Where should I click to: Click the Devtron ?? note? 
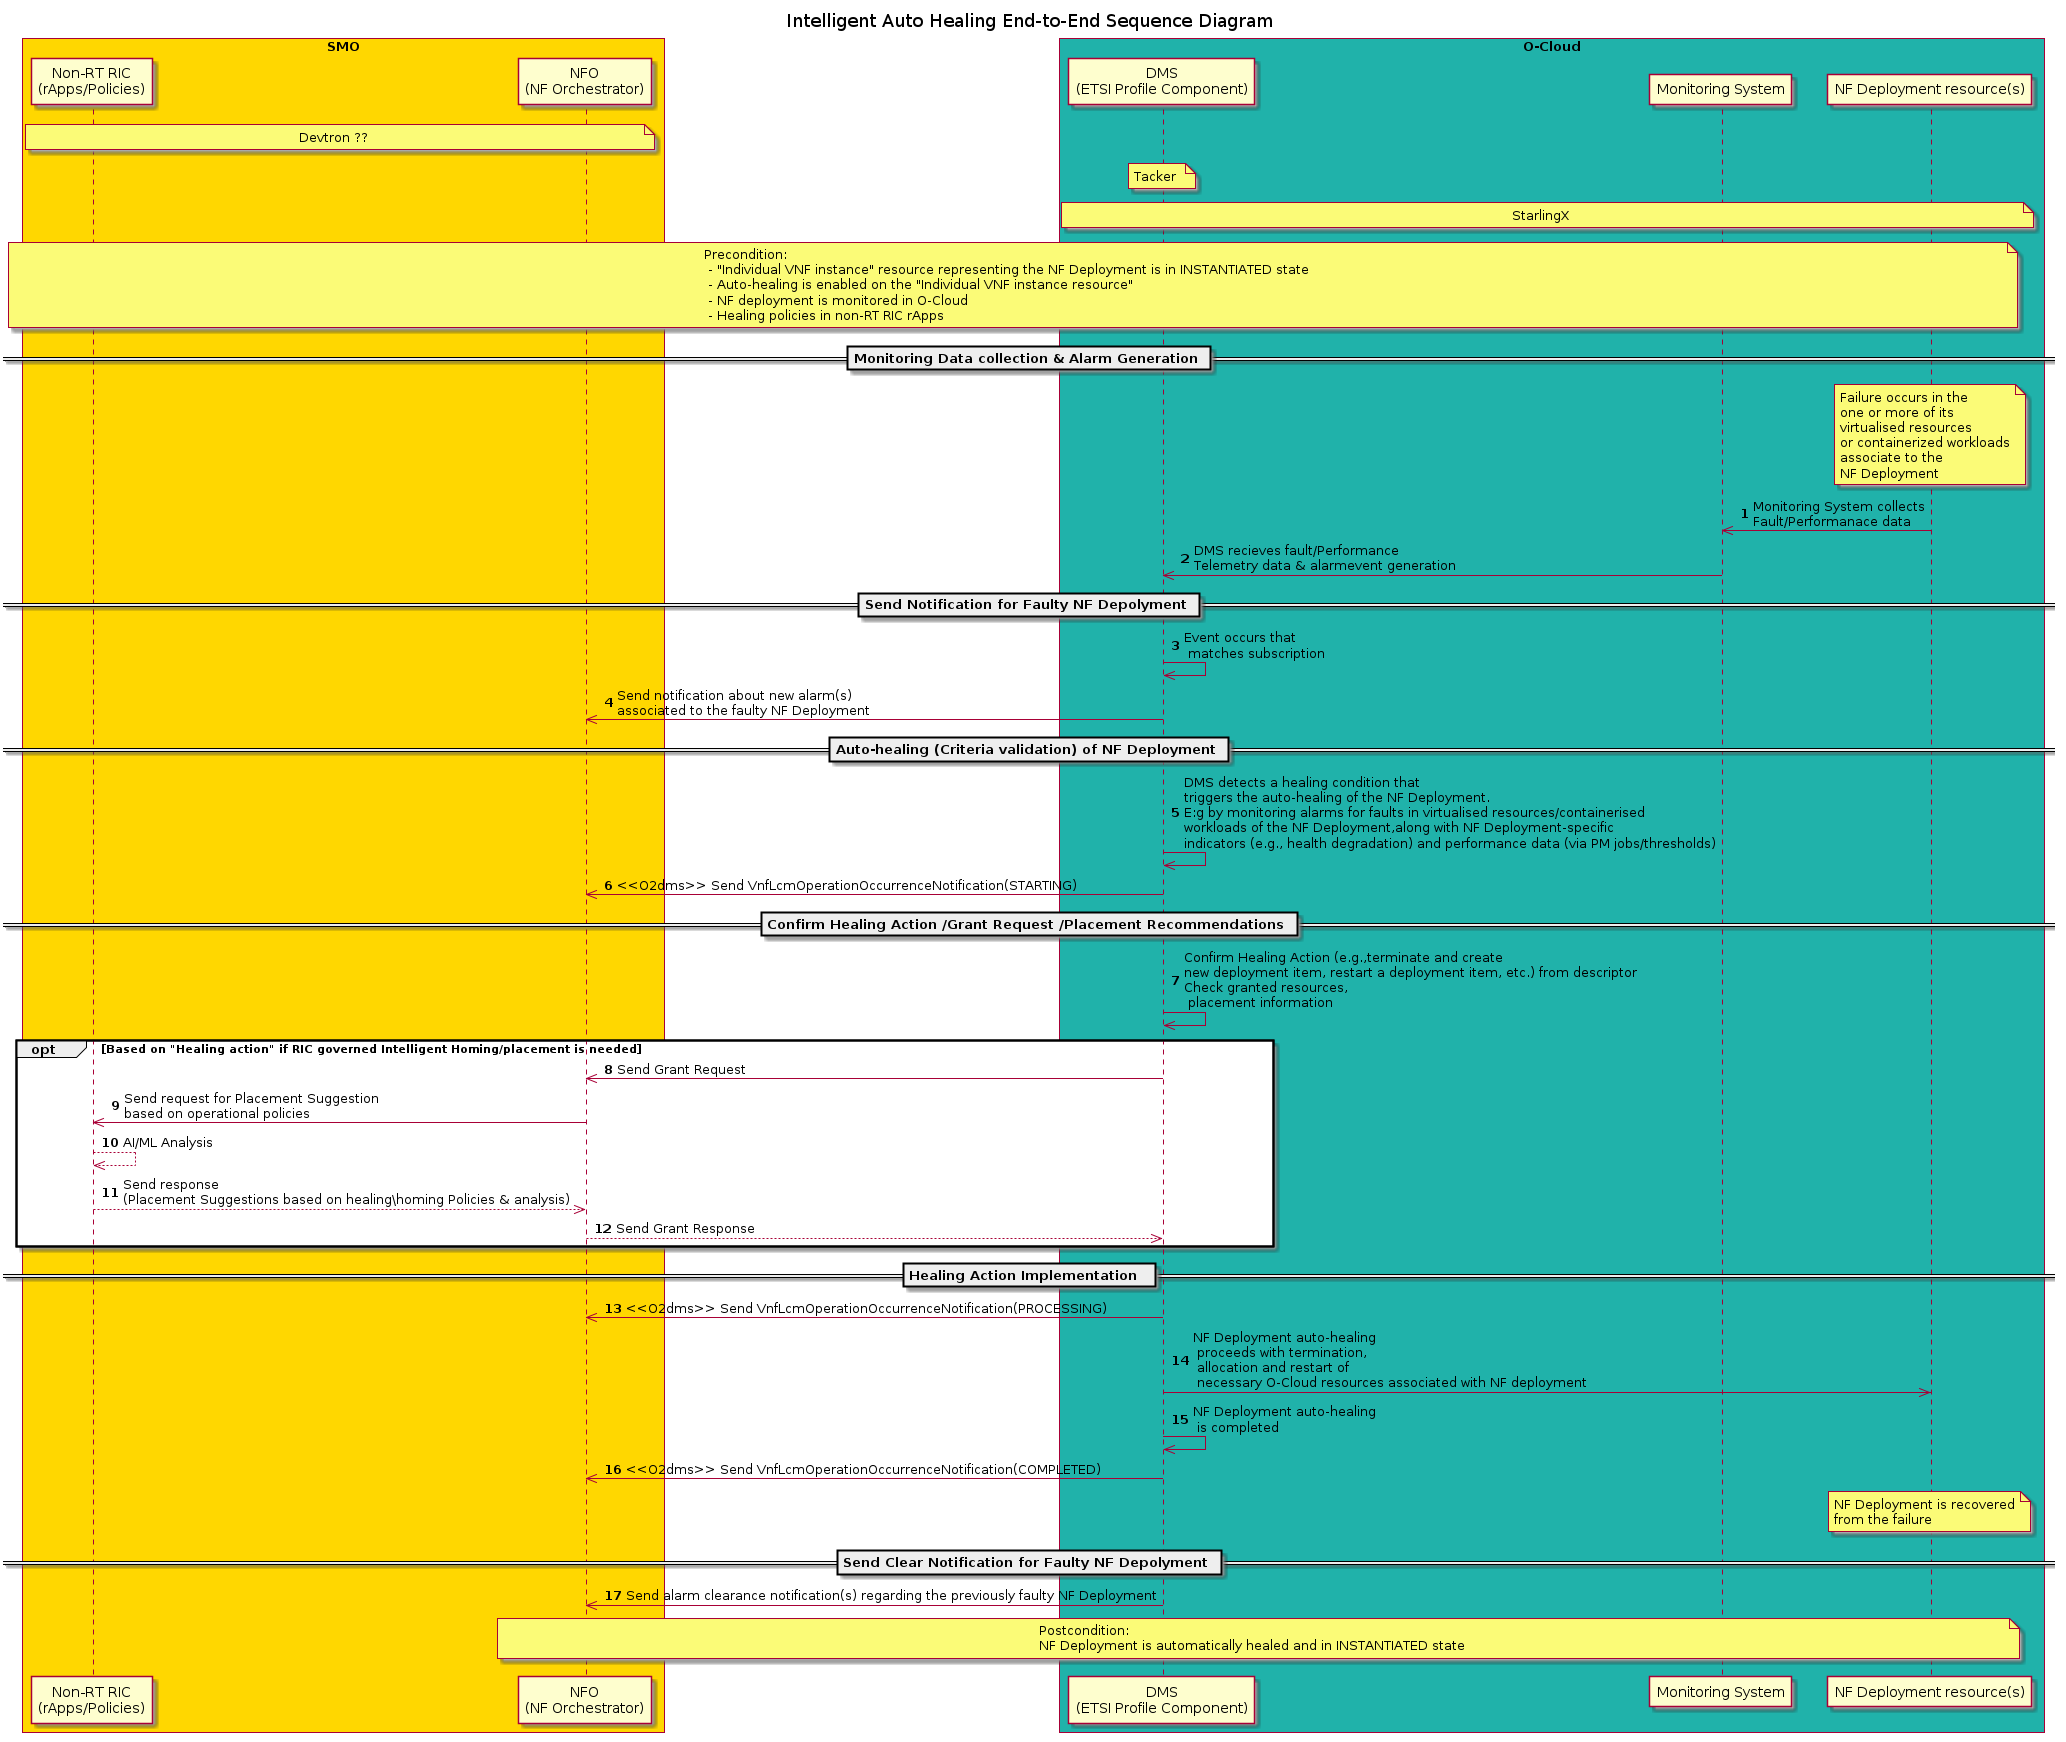(x=338, y=138)
